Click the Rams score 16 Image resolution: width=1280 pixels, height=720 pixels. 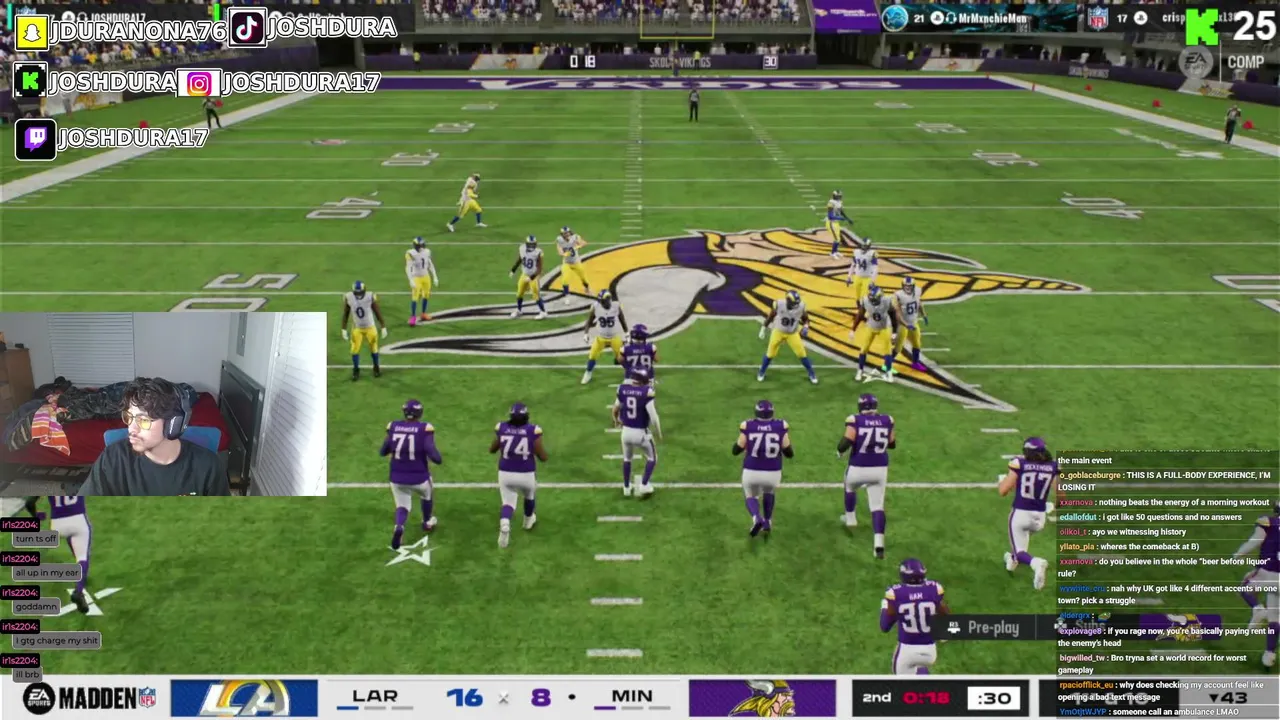pyautogui.click(x=464, y=697)
